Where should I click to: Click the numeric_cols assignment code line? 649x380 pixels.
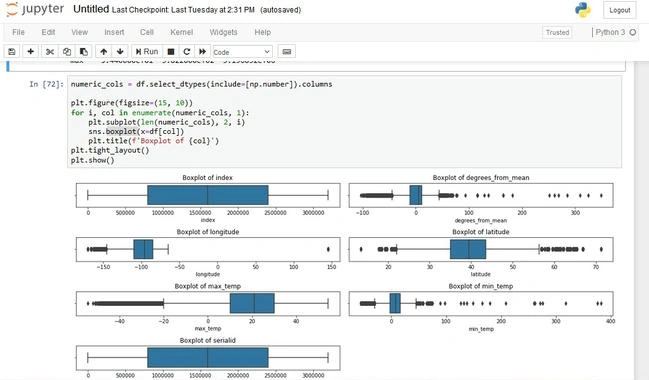tap(201, 84)
